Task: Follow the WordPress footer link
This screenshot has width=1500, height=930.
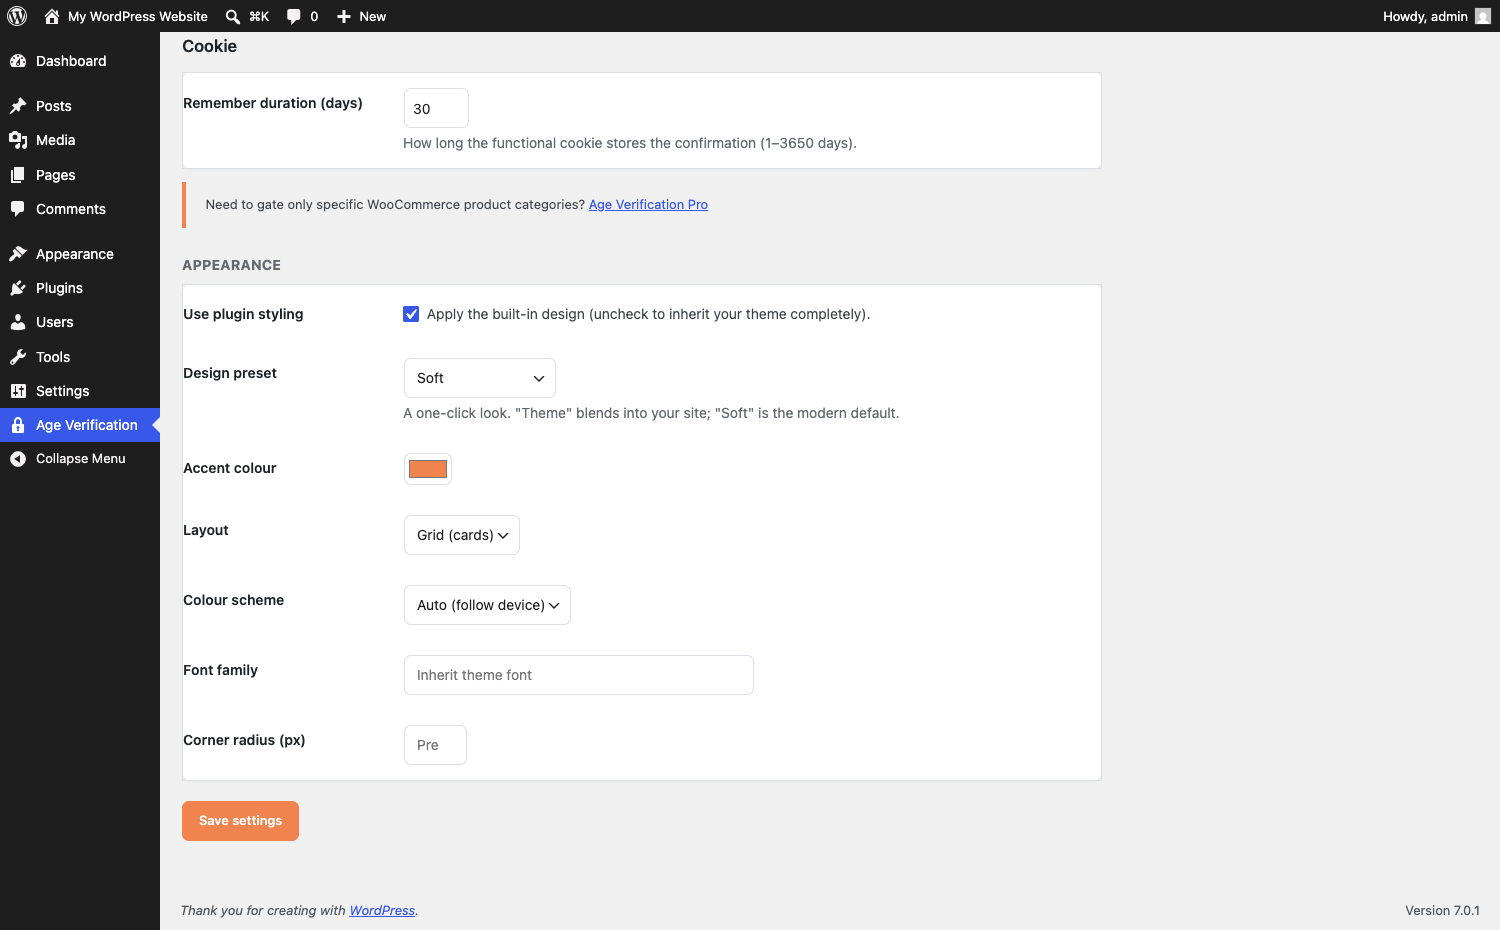Action: click(382, 910)
